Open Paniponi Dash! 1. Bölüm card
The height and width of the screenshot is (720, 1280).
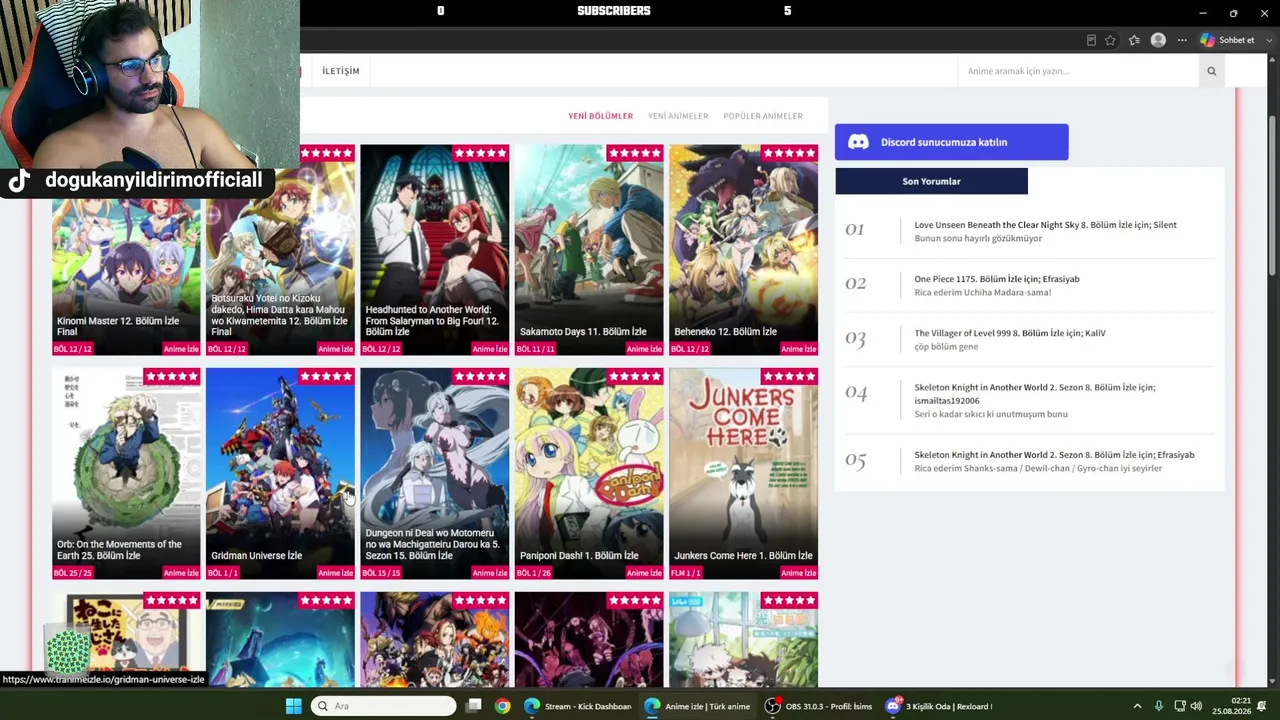pos(589,473)
